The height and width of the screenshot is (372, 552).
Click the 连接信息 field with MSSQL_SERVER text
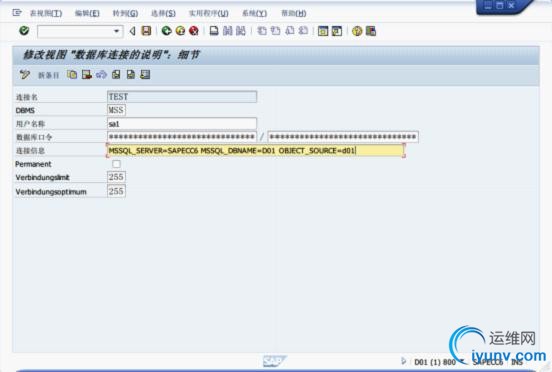(255, 151)
